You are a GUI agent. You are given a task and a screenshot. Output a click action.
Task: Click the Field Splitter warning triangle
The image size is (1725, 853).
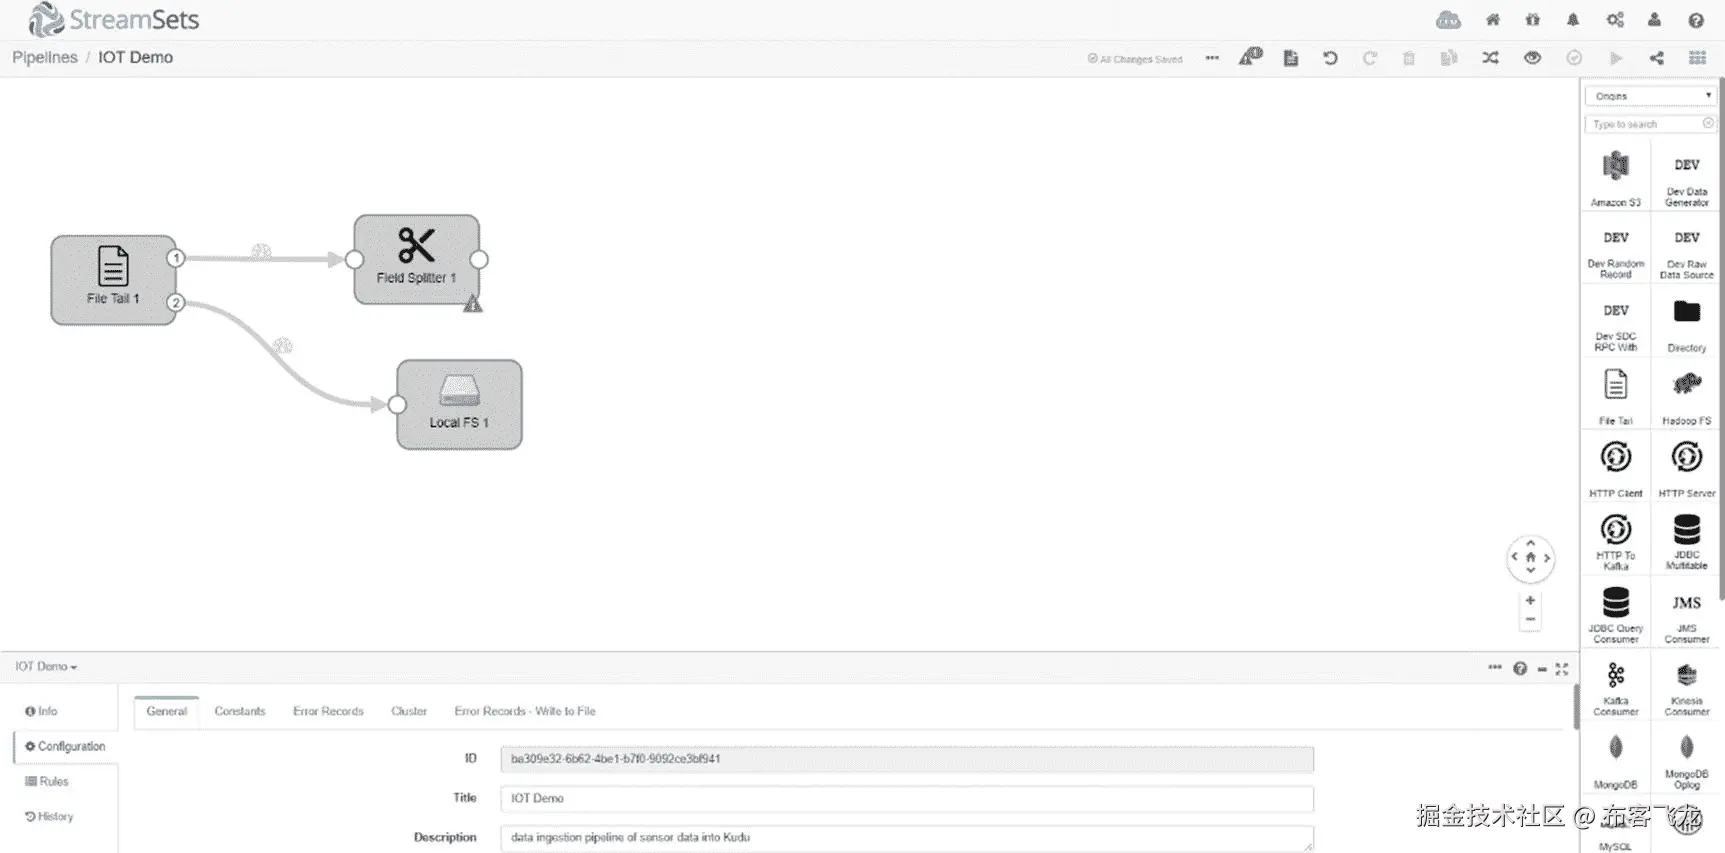(473, 303)
